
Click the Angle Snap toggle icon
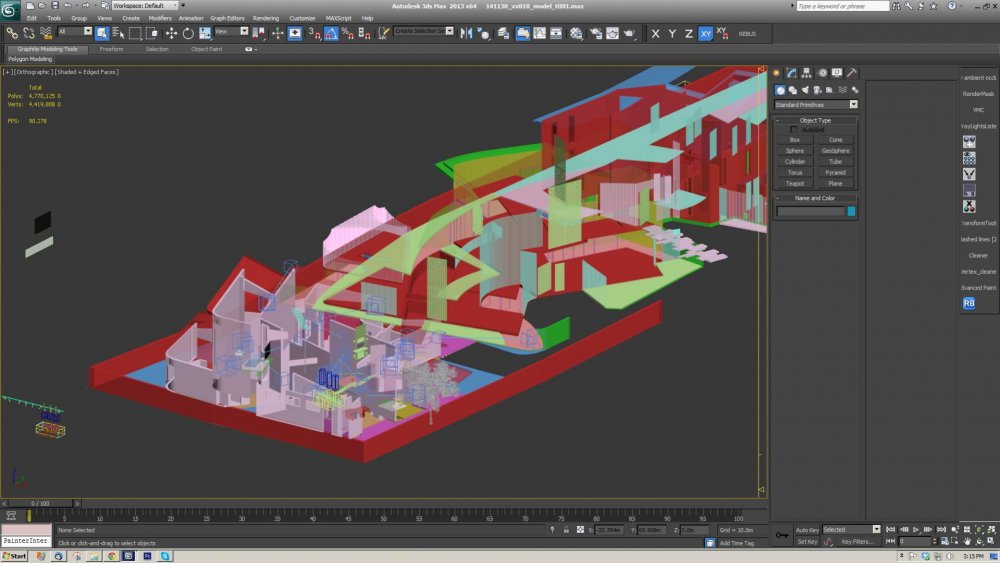pos(329,33)
